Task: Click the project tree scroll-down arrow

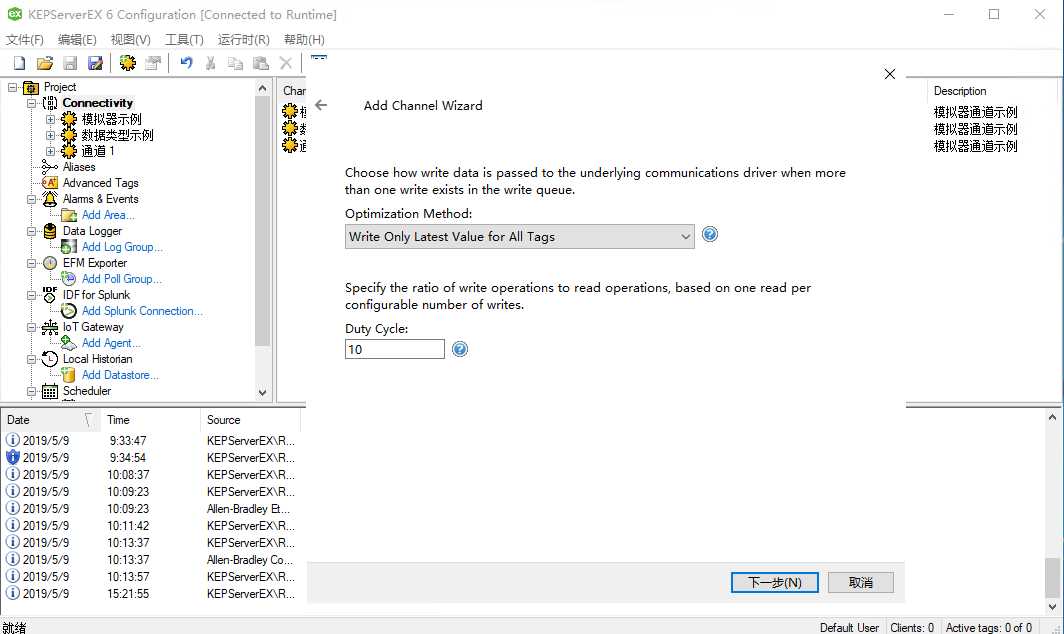Action: click(263, 392)
